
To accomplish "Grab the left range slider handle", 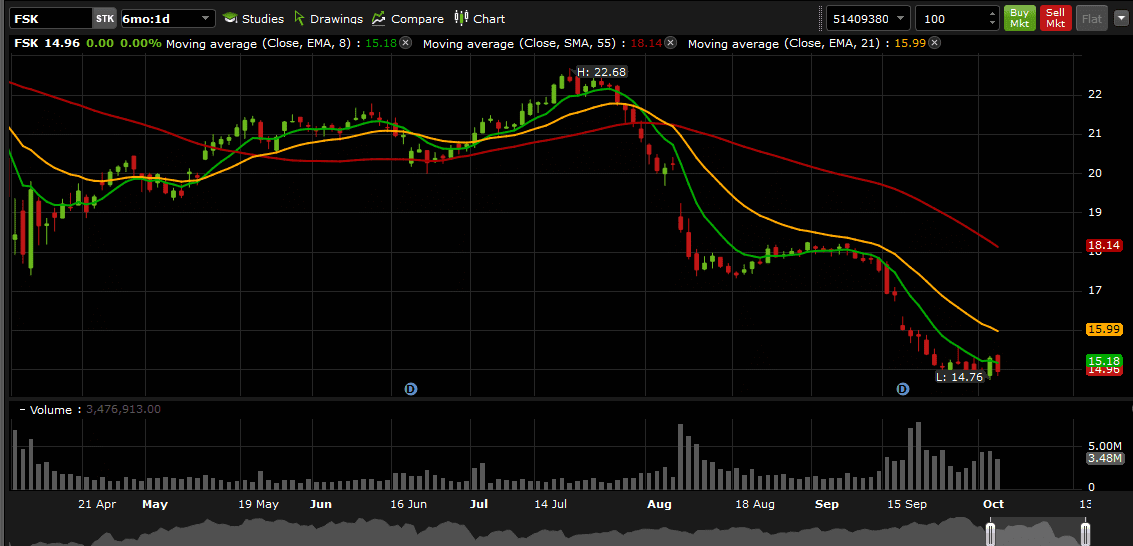I will [x=991, y=533].
